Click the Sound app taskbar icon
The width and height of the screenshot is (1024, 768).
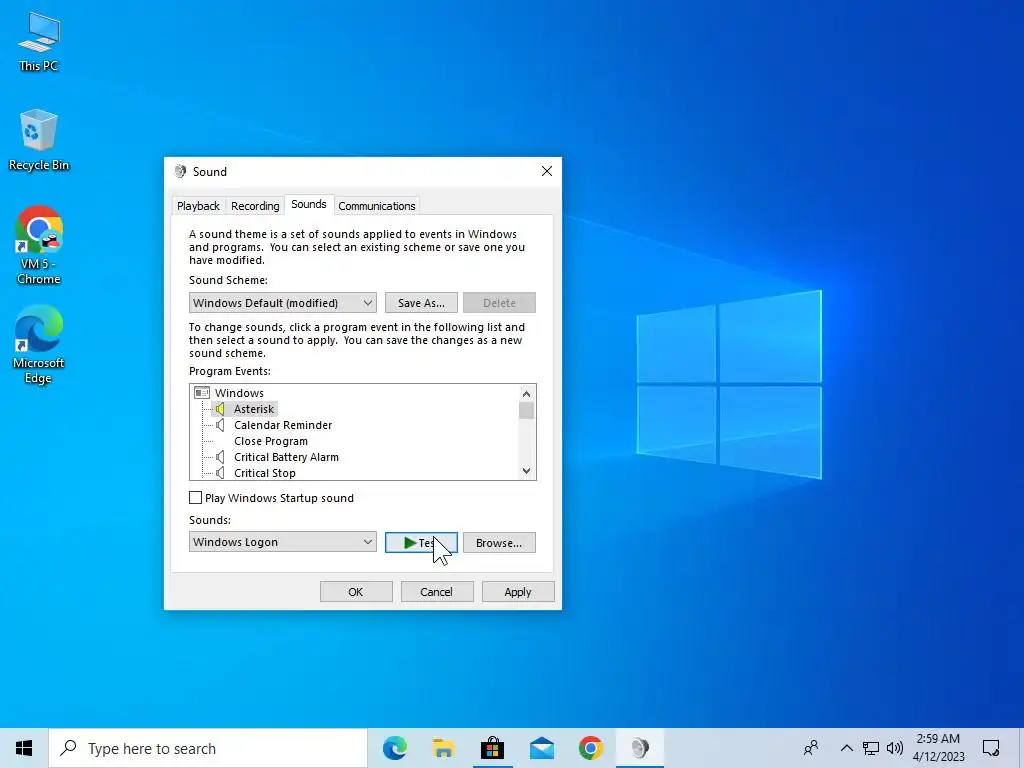640,748
